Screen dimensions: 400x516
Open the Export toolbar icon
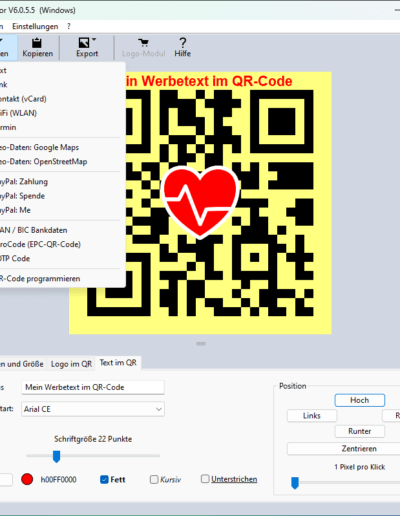(x=84, y=43)
